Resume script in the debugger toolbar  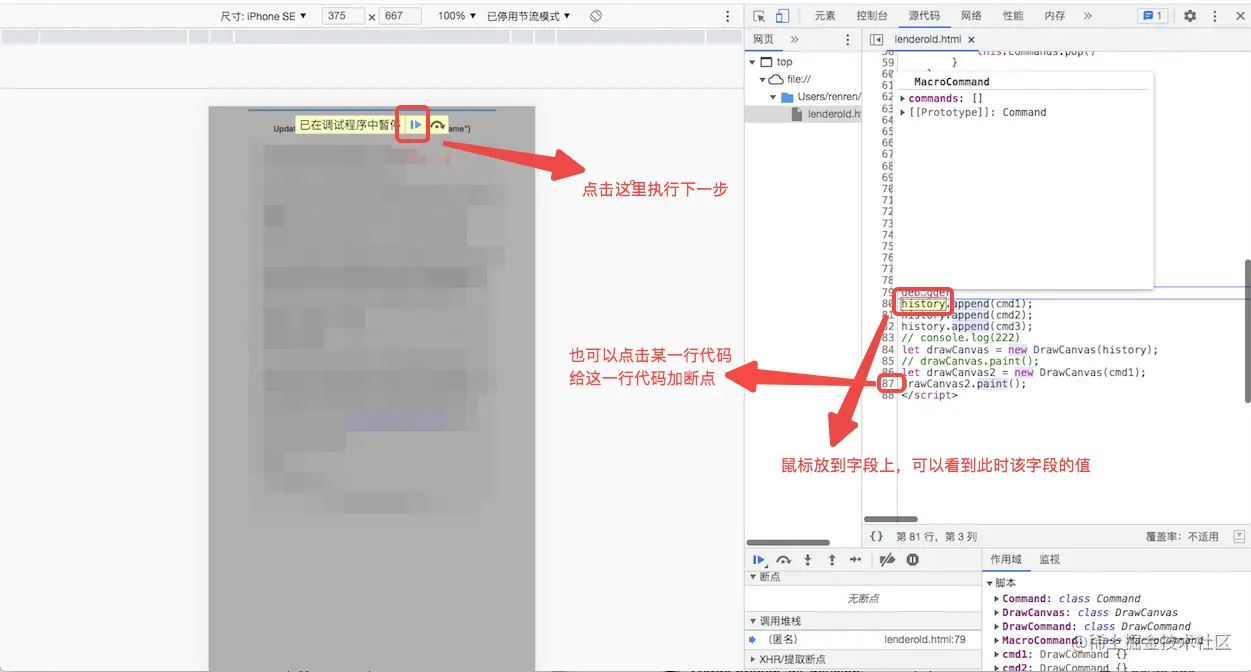[759, 560]
